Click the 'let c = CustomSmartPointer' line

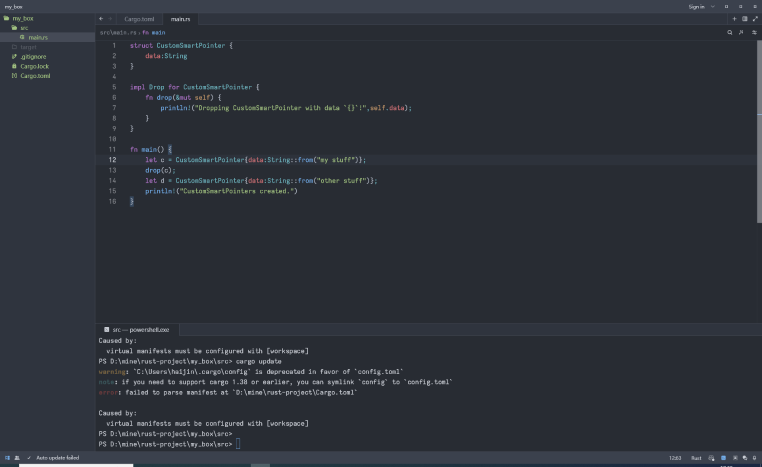[x=255, y=160]
